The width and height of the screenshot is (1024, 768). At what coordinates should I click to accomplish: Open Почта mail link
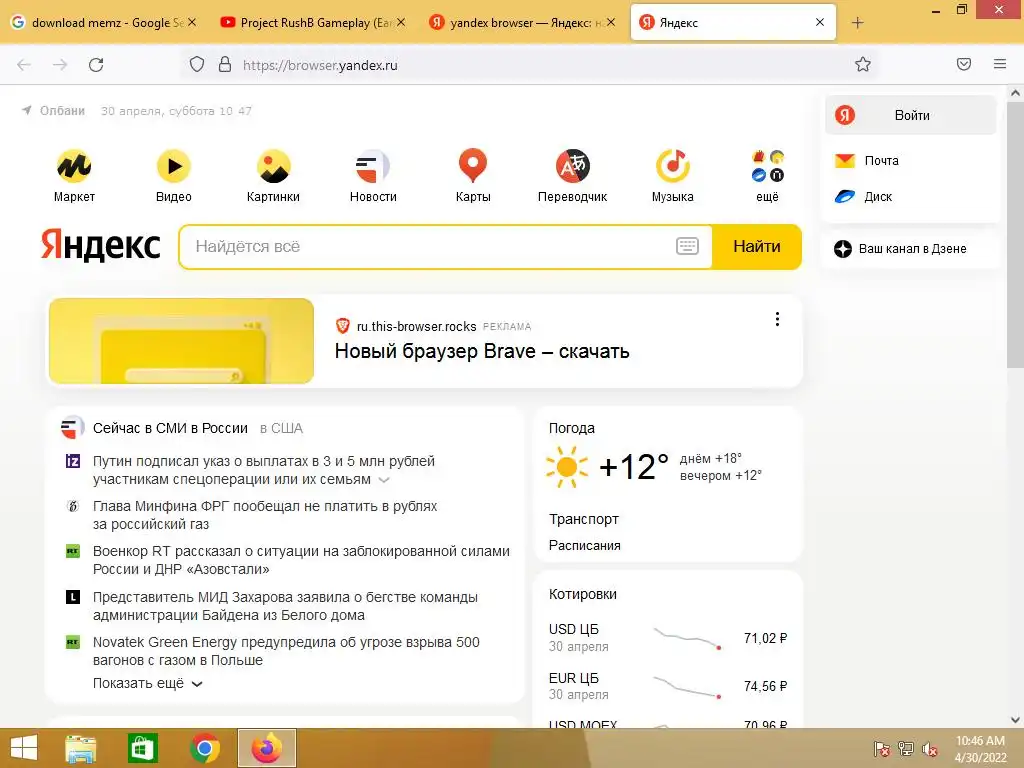pos(867,161)
